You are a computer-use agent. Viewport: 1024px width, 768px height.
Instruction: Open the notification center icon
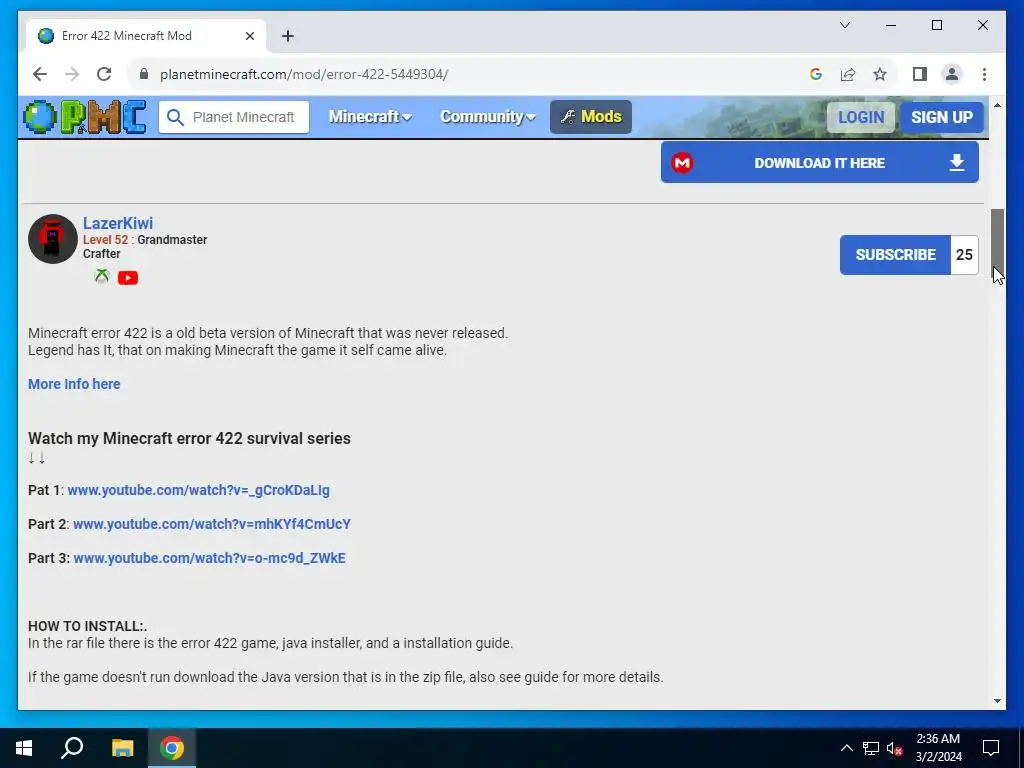pos(991,748)
